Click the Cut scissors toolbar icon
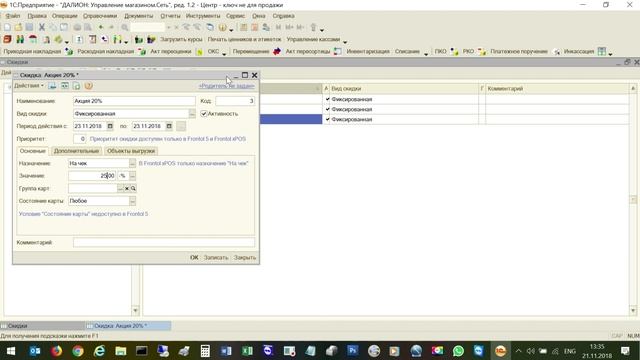This screenshot has height=360, width=640. click(x=42, y=27)
